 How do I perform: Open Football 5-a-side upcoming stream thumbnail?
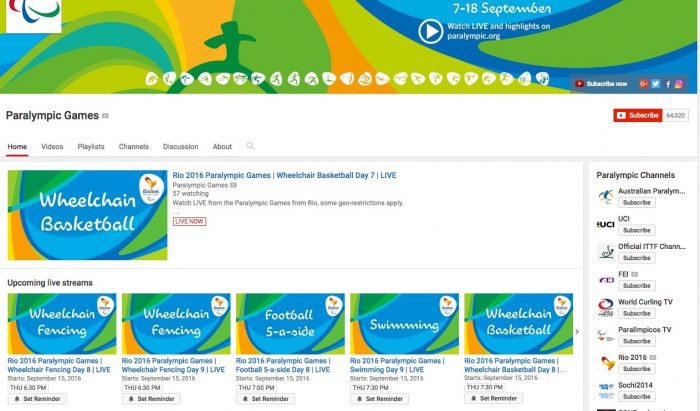[290, 324]
